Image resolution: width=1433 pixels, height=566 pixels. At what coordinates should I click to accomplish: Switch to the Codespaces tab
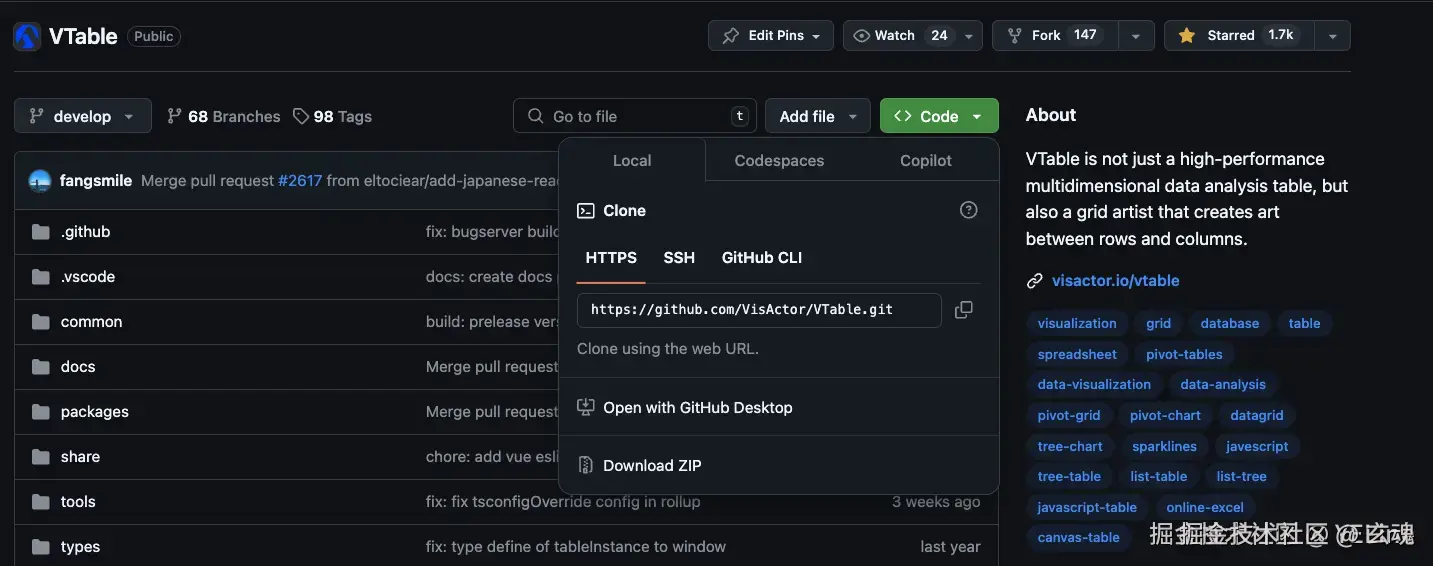[779, 160]
